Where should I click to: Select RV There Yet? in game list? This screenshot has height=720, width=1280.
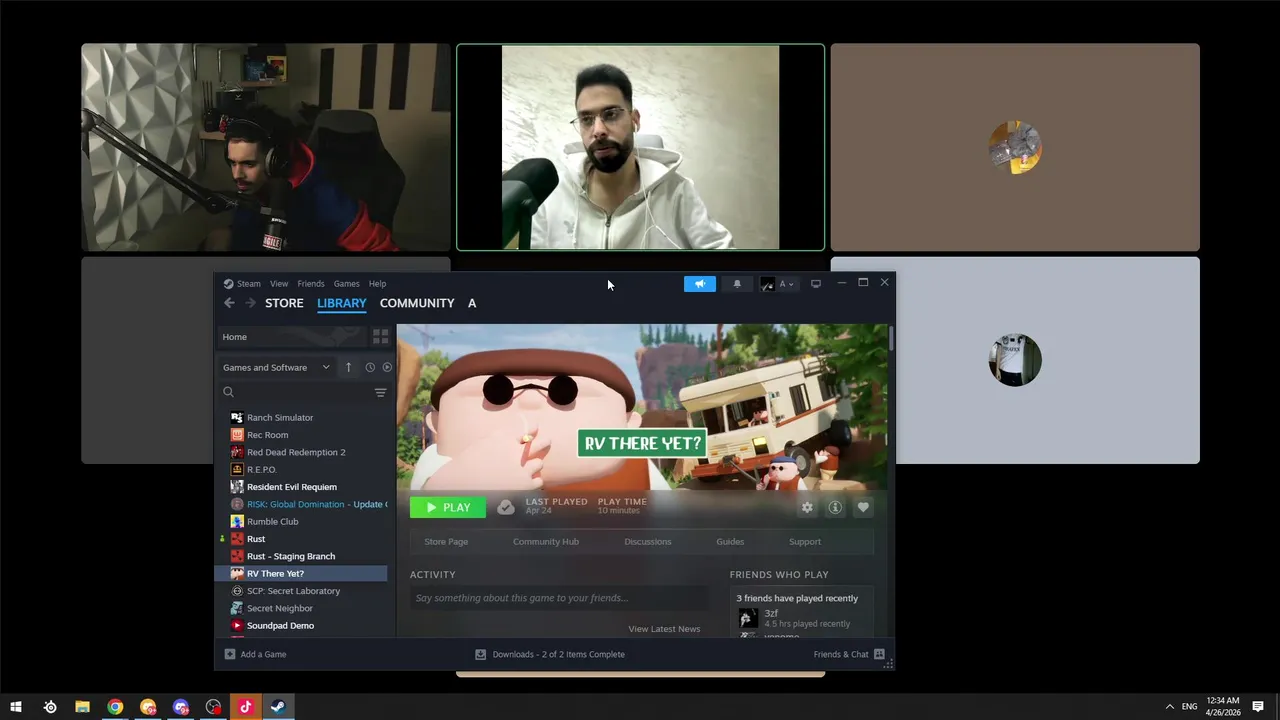[x=302, y=573]
